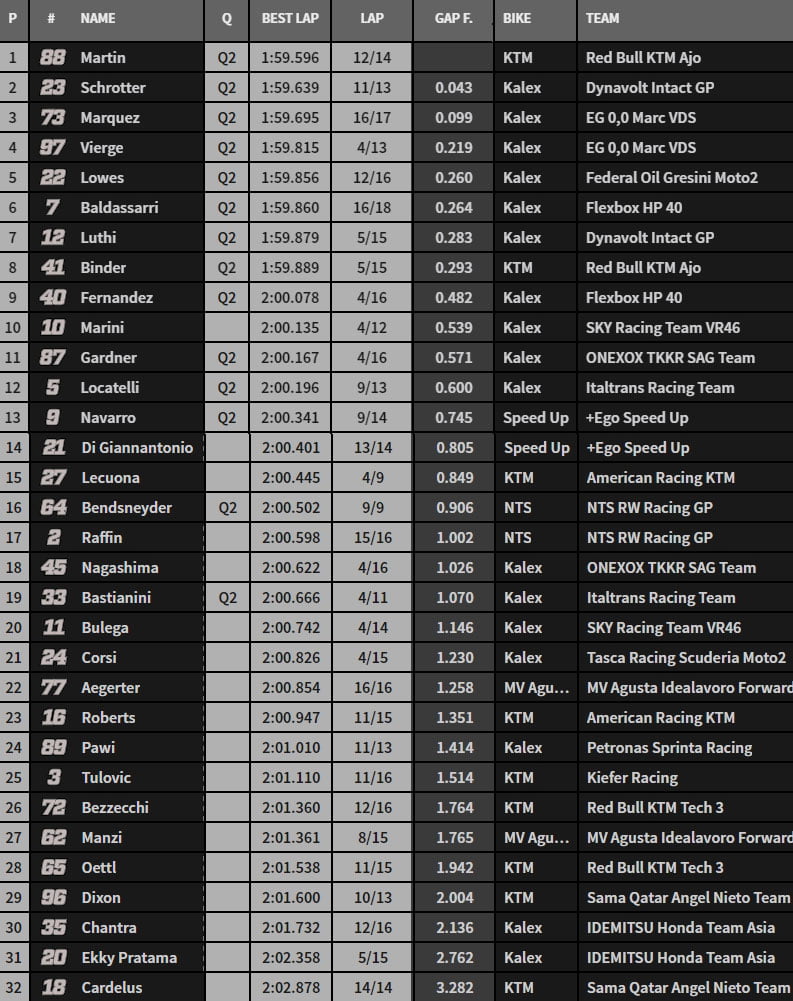Click rider name Ekky Pratama
The height and width of the screenshot is (1001, 793).
tap(129, 958)
